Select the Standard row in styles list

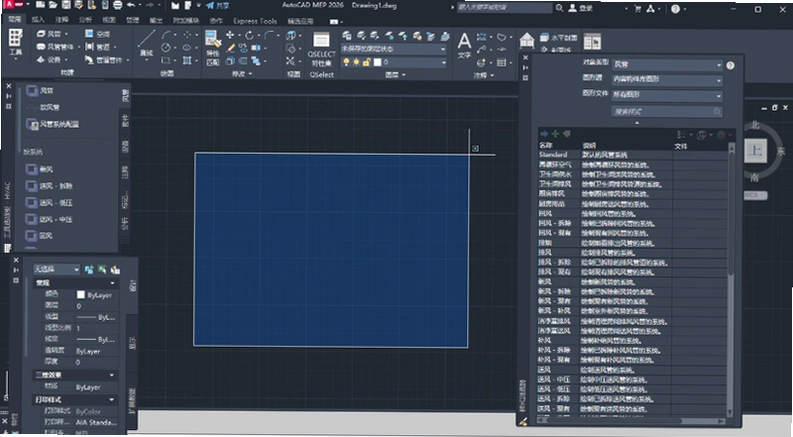(x=633, y=155)
